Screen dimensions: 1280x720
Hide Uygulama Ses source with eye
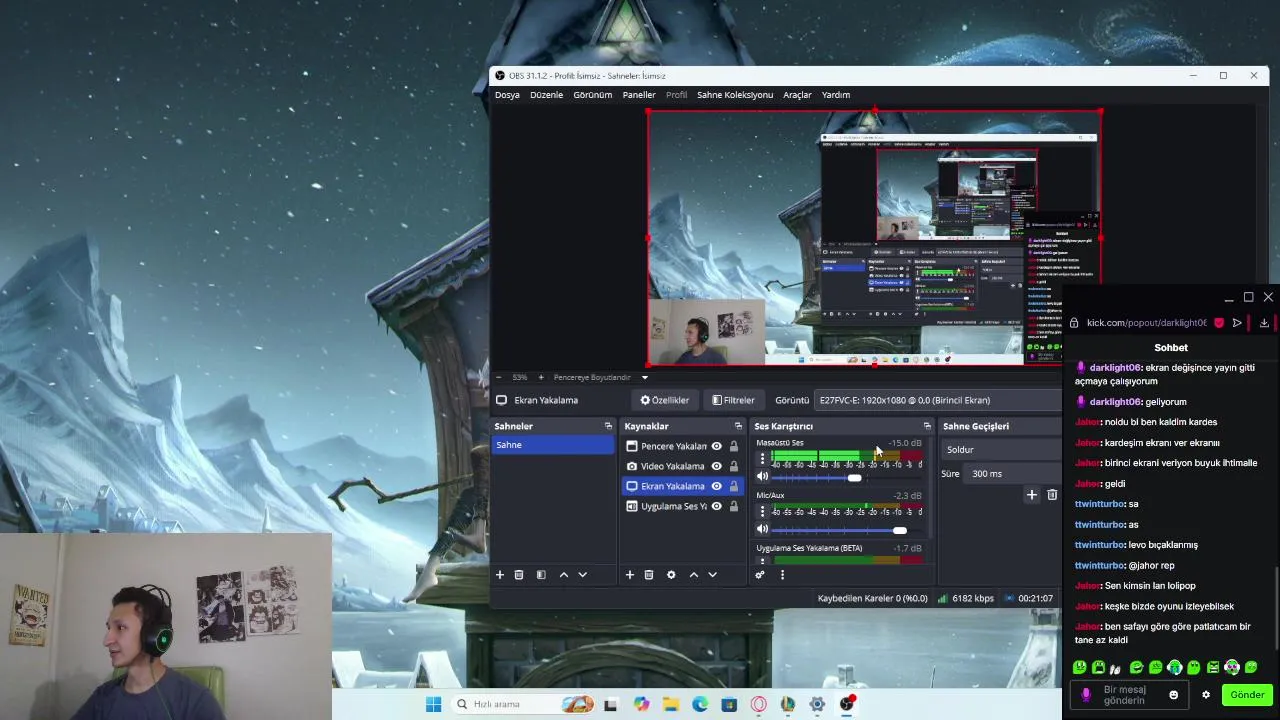point(716,506)
